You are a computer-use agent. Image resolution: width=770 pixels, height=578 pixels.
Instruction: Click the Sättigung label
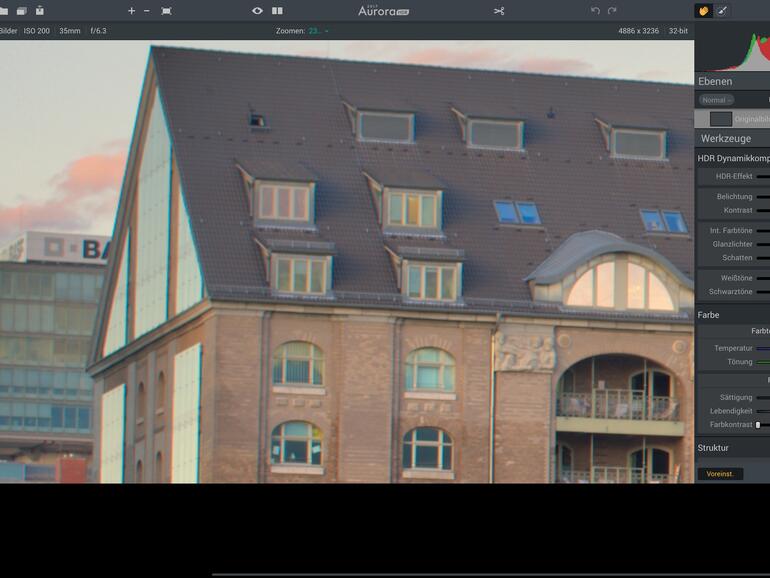(x=736, y=397)
